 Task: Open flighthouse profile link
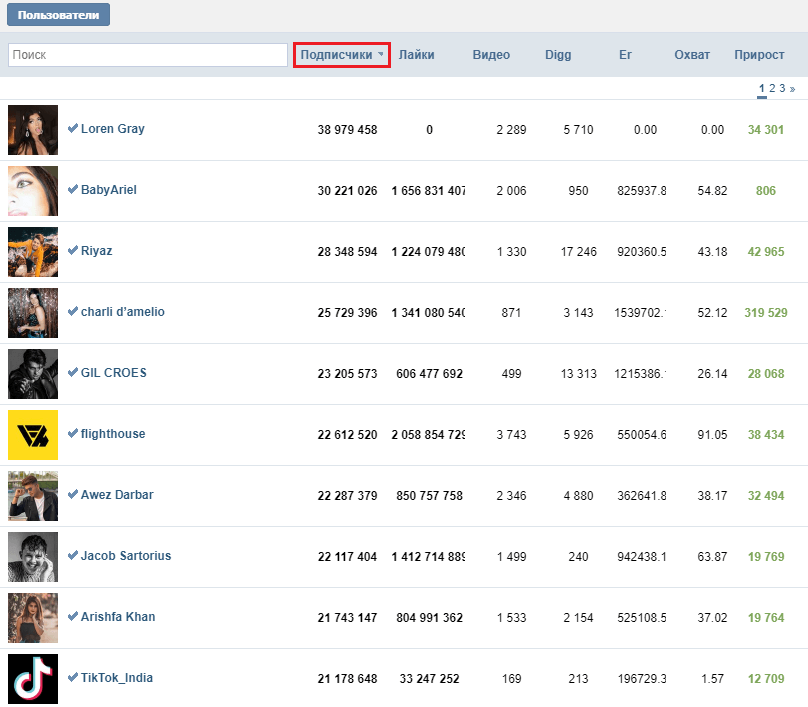[113, 434]
